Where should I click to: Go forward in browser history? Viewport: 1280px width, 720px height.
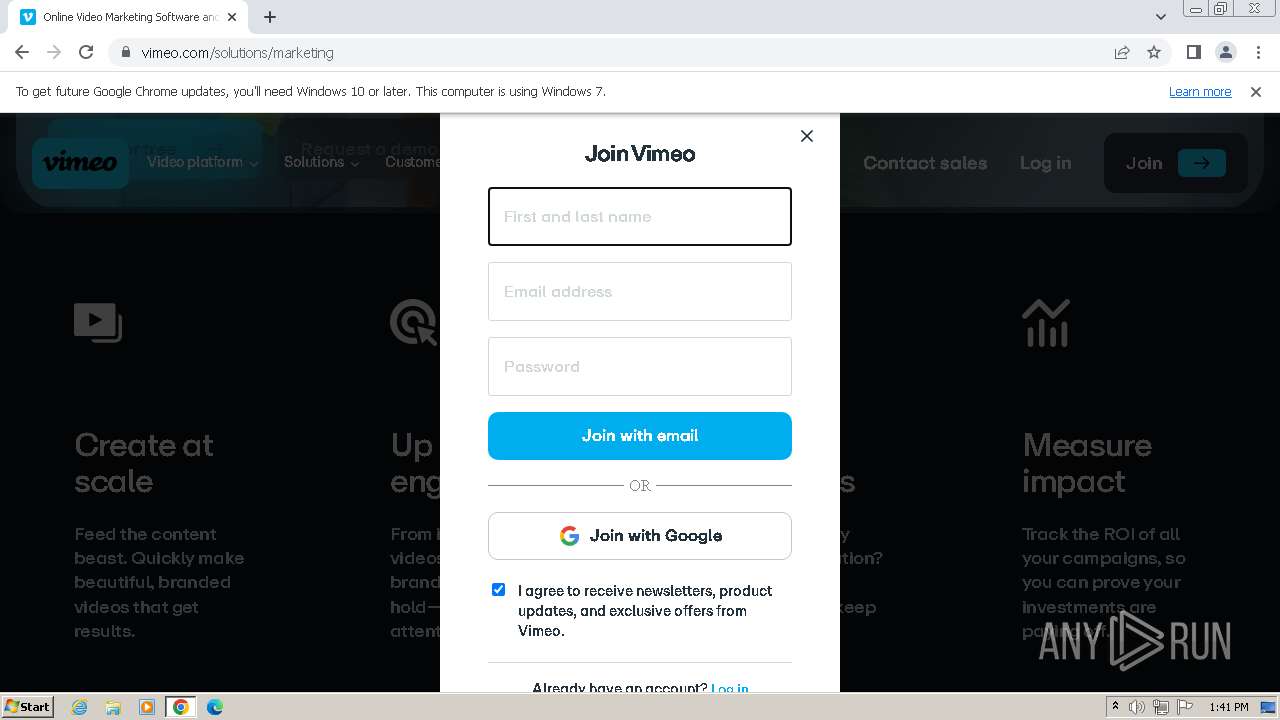coord(54,52)
